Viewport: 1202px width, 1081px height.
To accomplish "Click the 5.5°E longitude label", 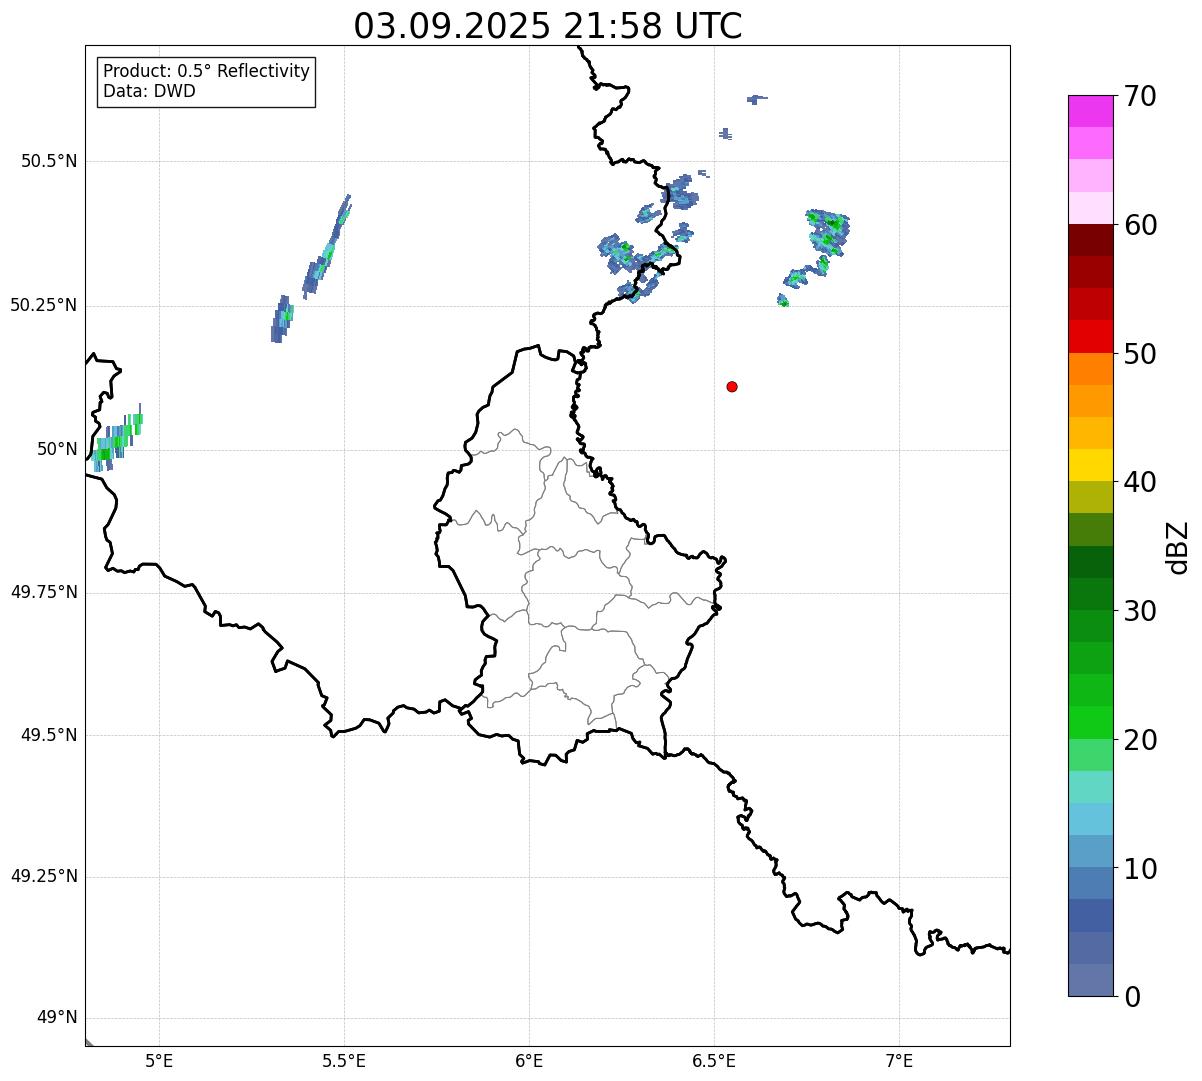I will tap(344, 1061).
